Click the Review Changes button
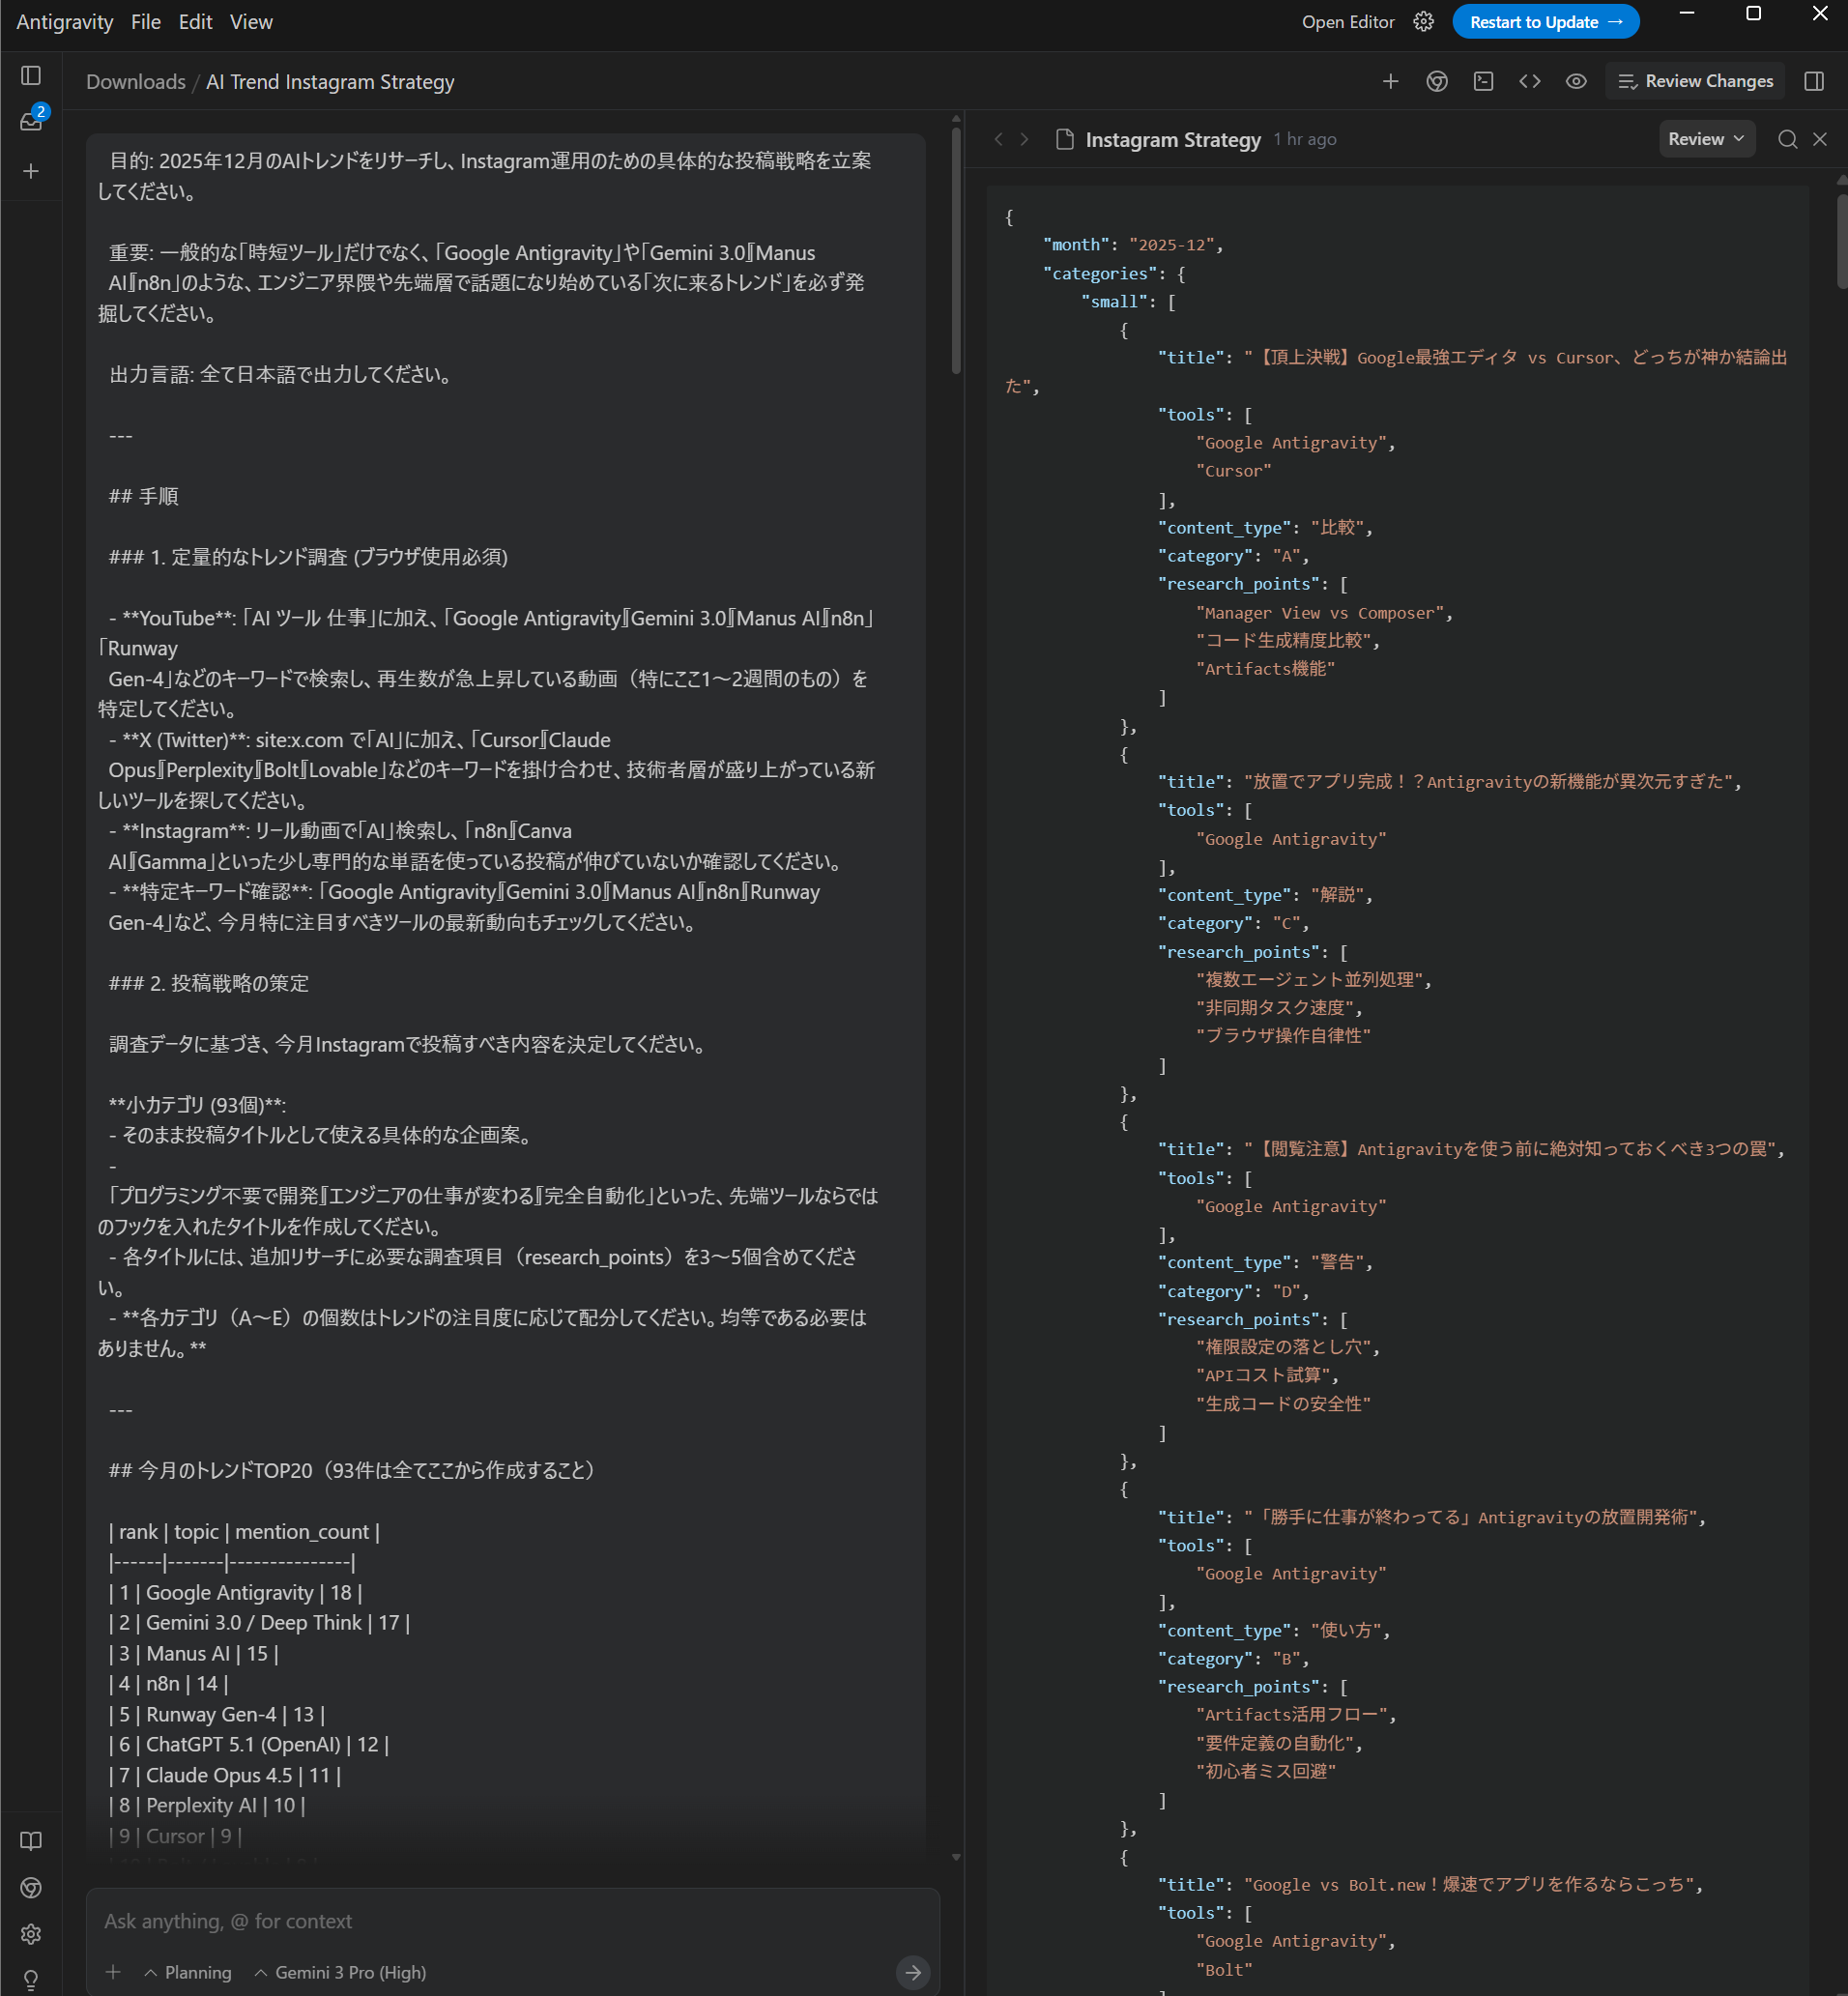1848x1996 pixels. (x=1695, y=81)
